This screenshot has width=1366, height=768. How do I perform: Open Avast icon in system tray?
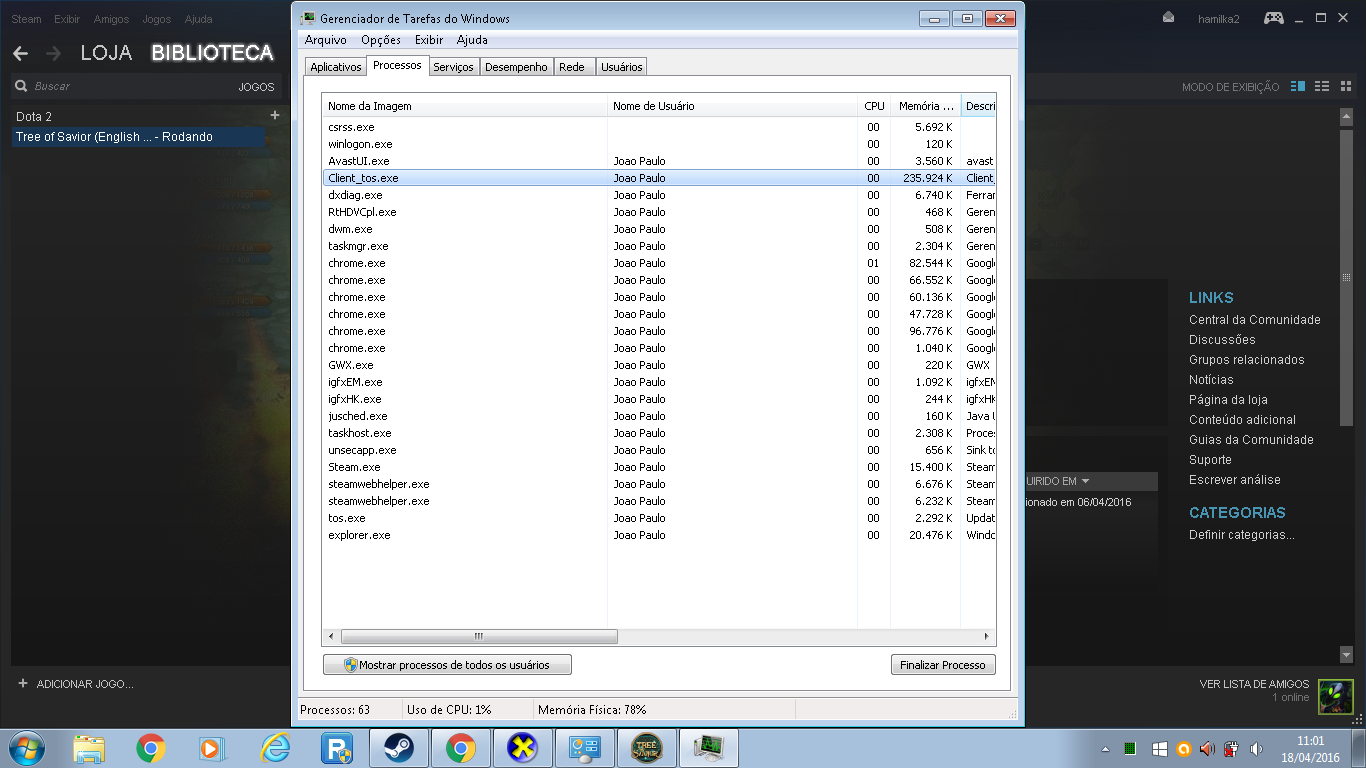tap(1183, 749)
